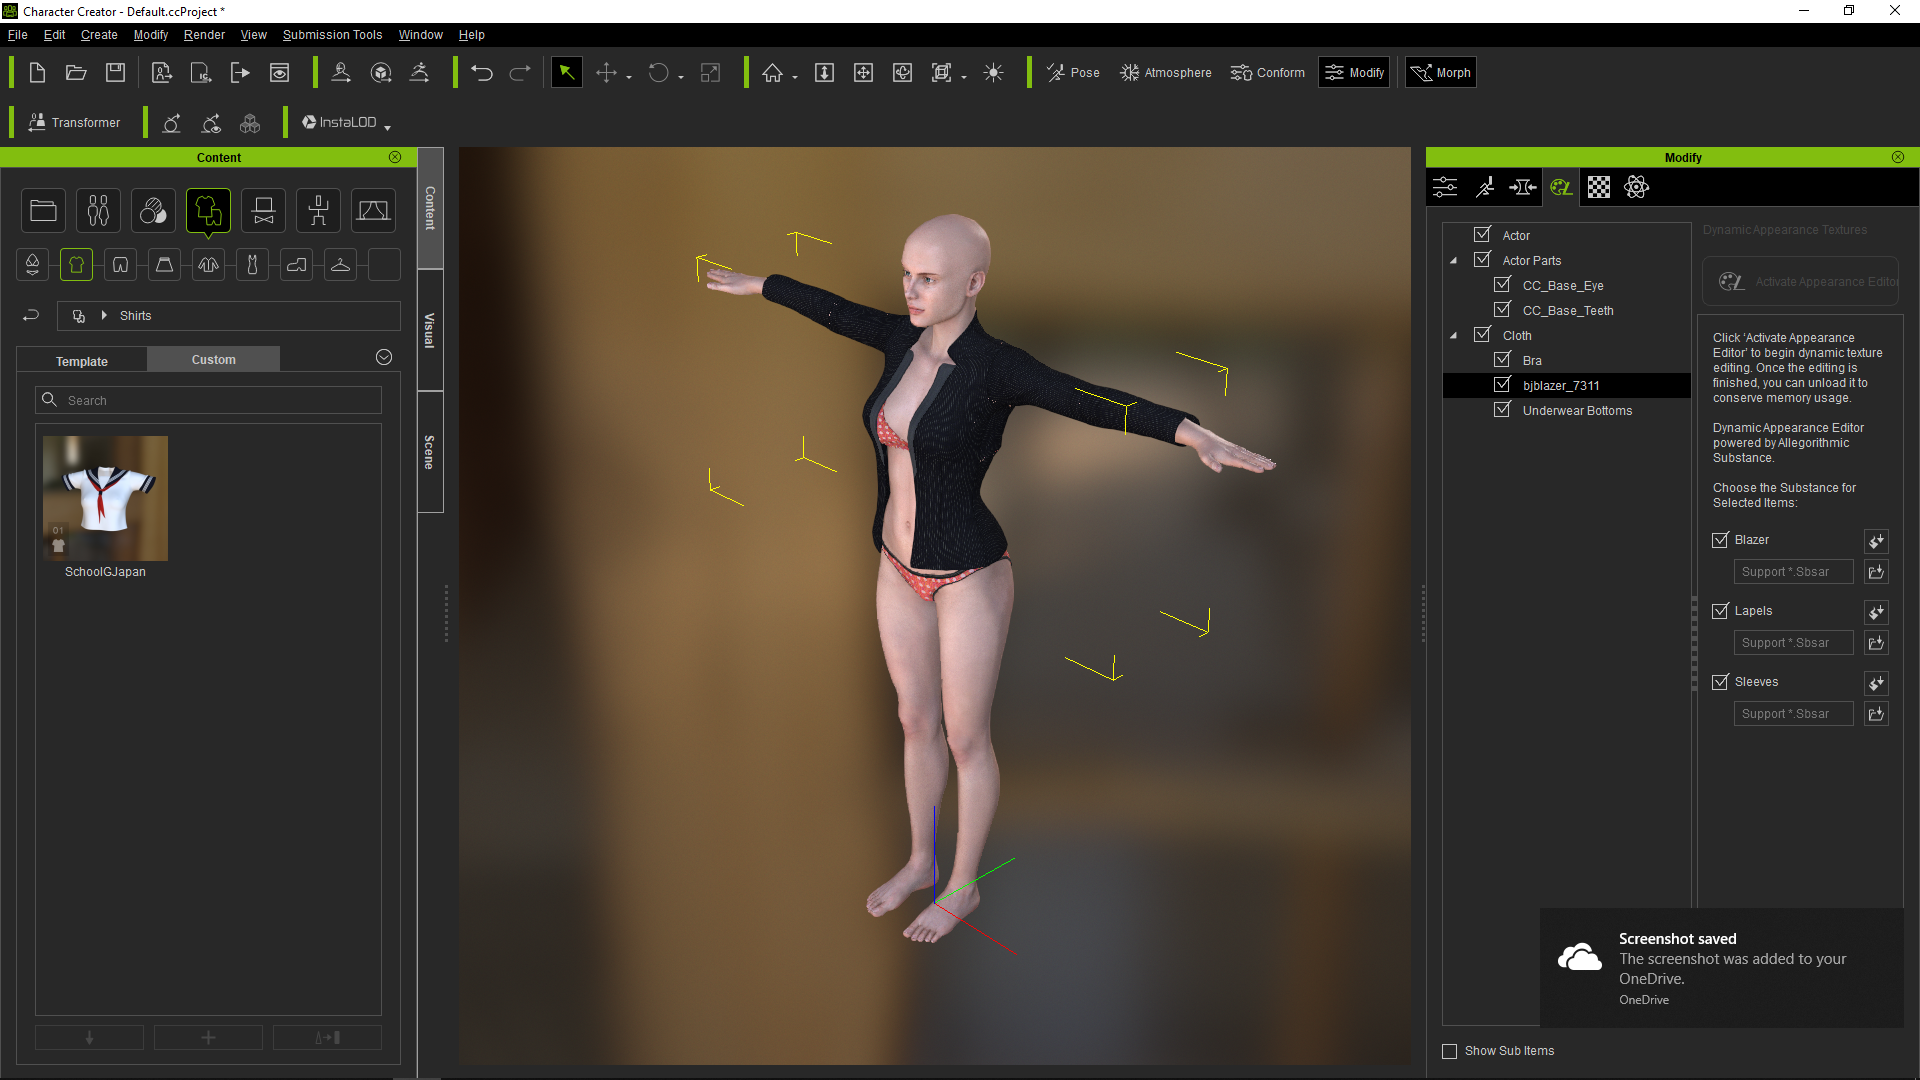
Task: Enable Show Sub Items checkbox
Action: click(x=1449, y=1051)
